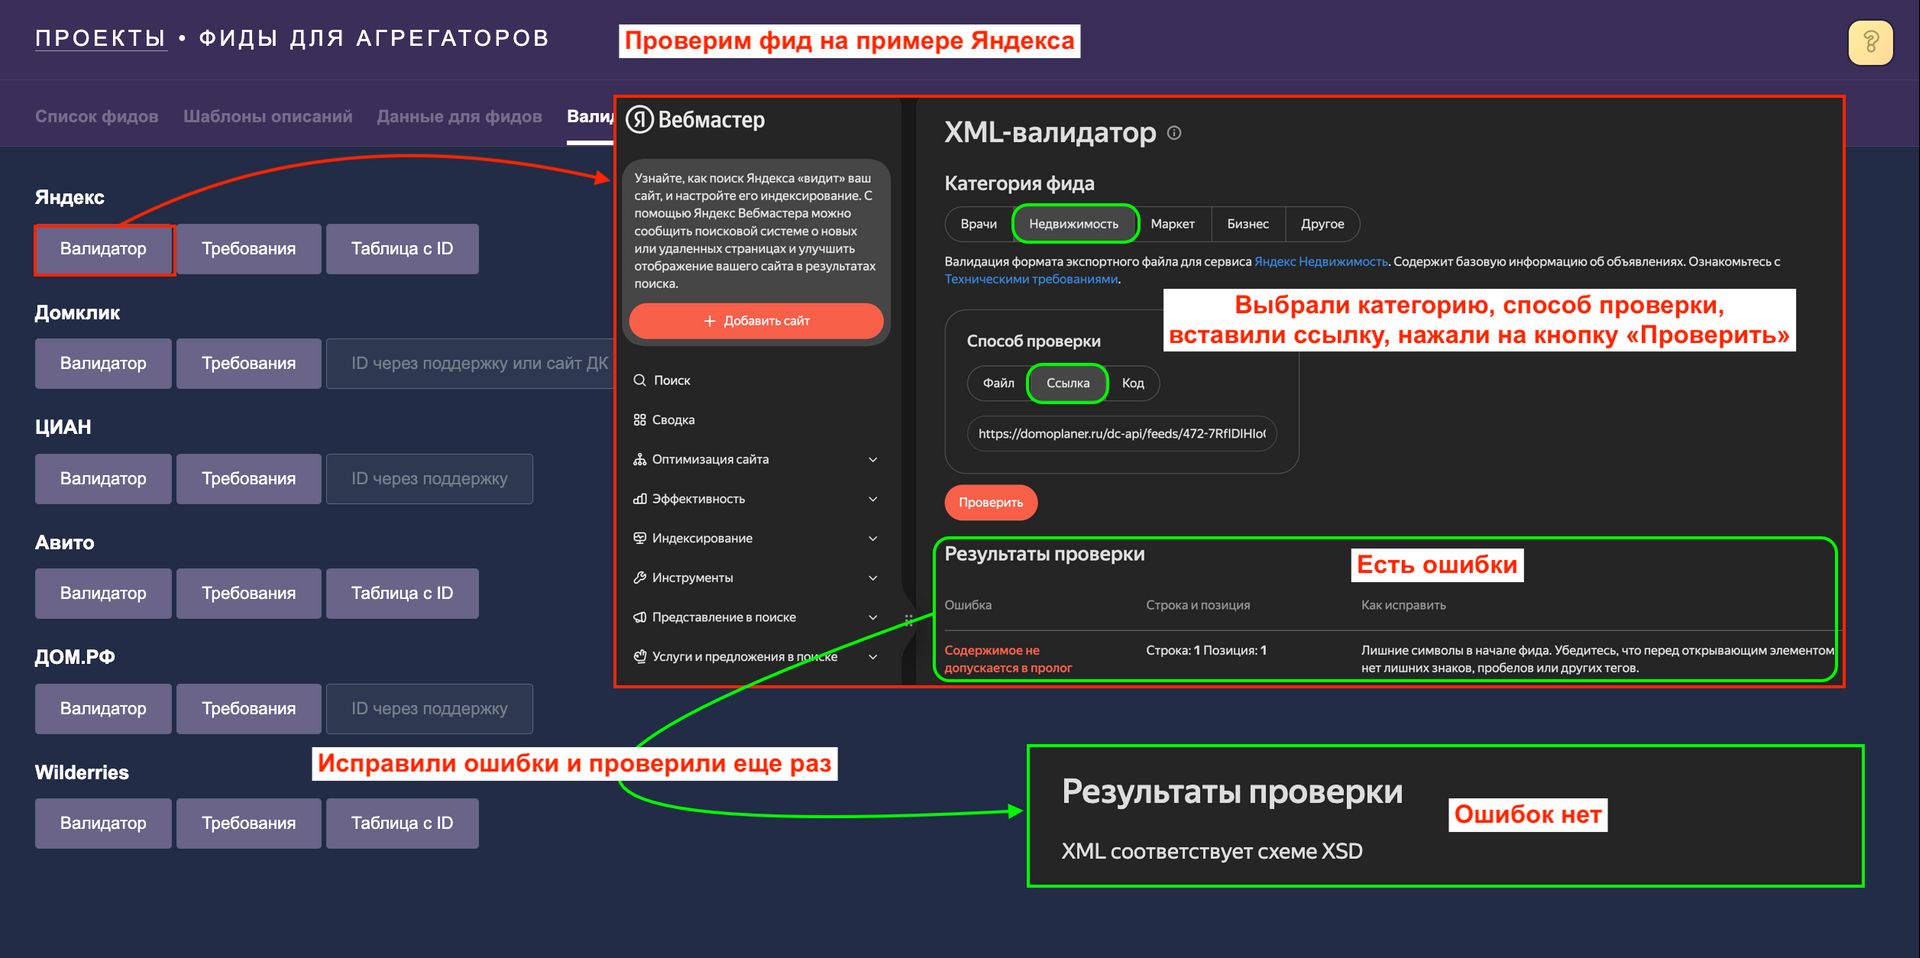Launch the ЦИАН Валидатор
The image size is (1920, 958).
click(103, 479)
